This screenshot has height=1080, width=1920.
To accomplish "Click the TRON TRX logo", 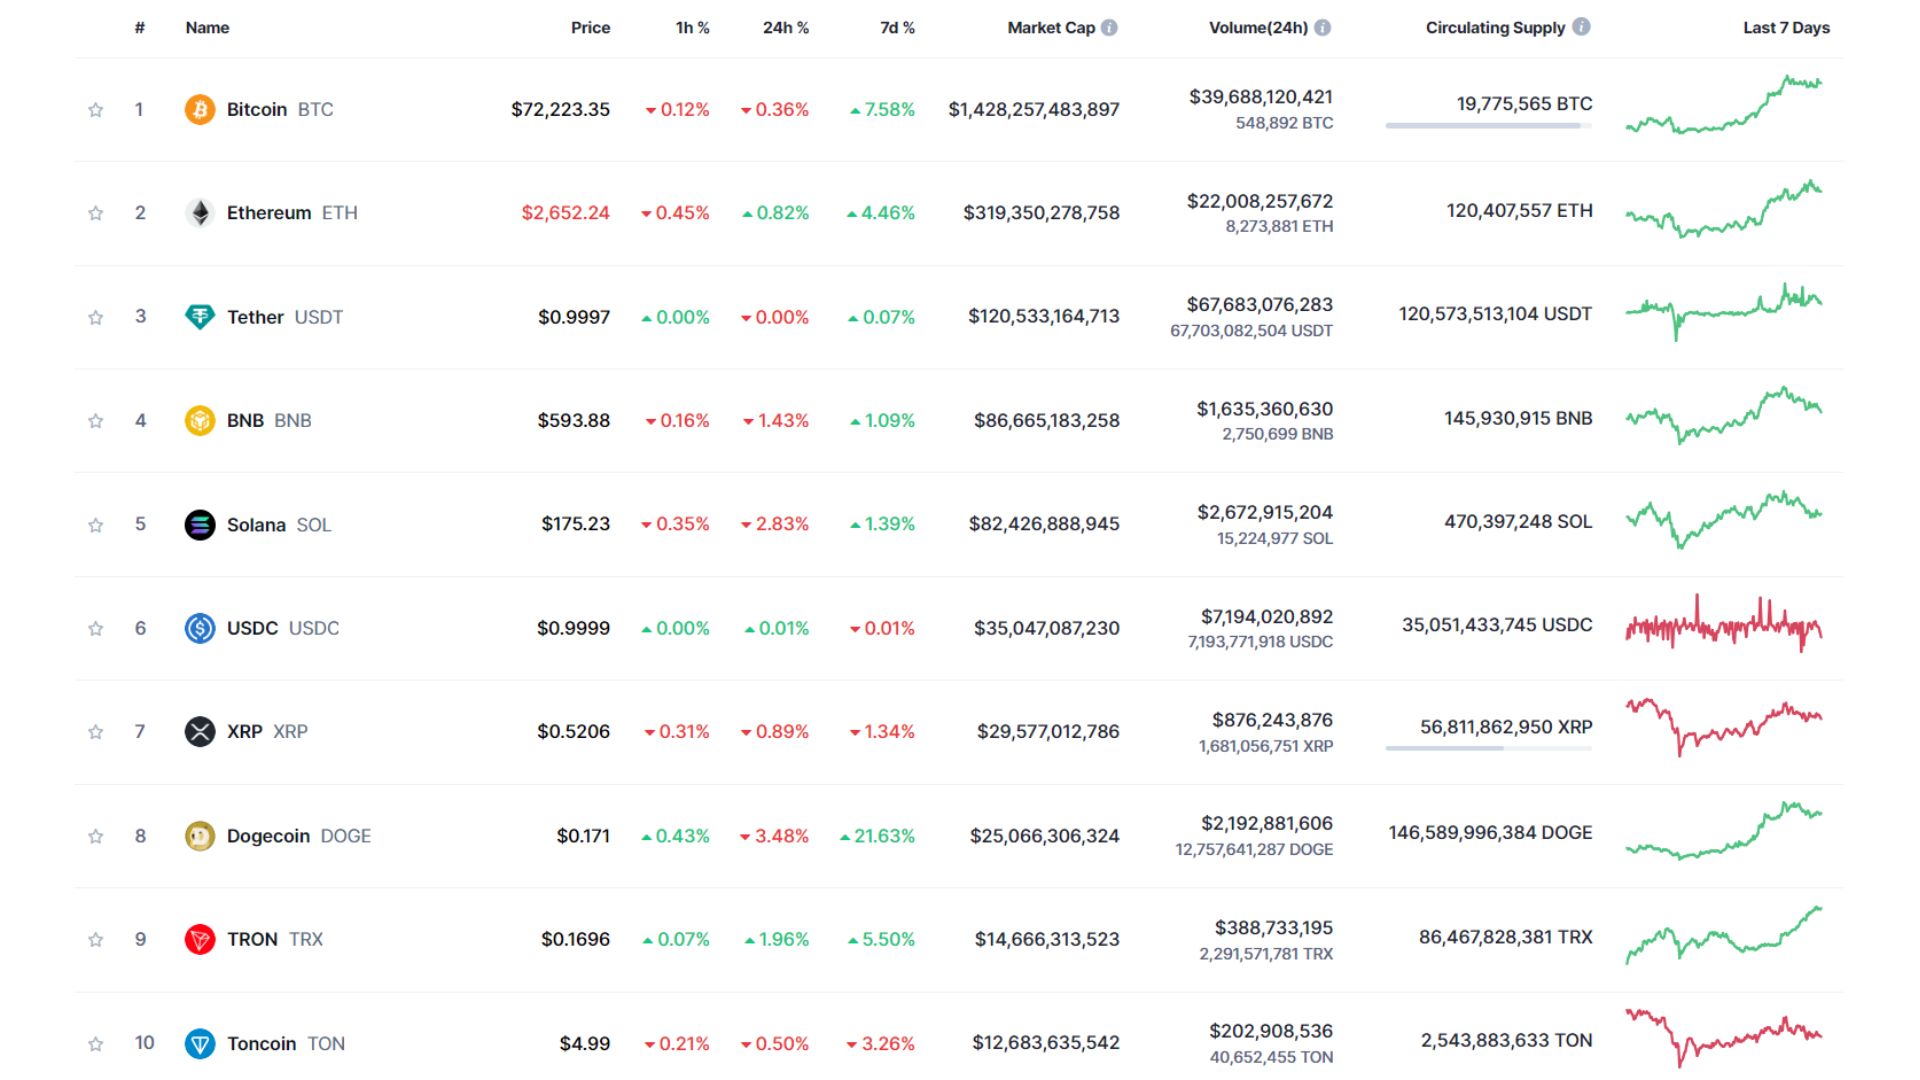I will (x=200, y=939).
